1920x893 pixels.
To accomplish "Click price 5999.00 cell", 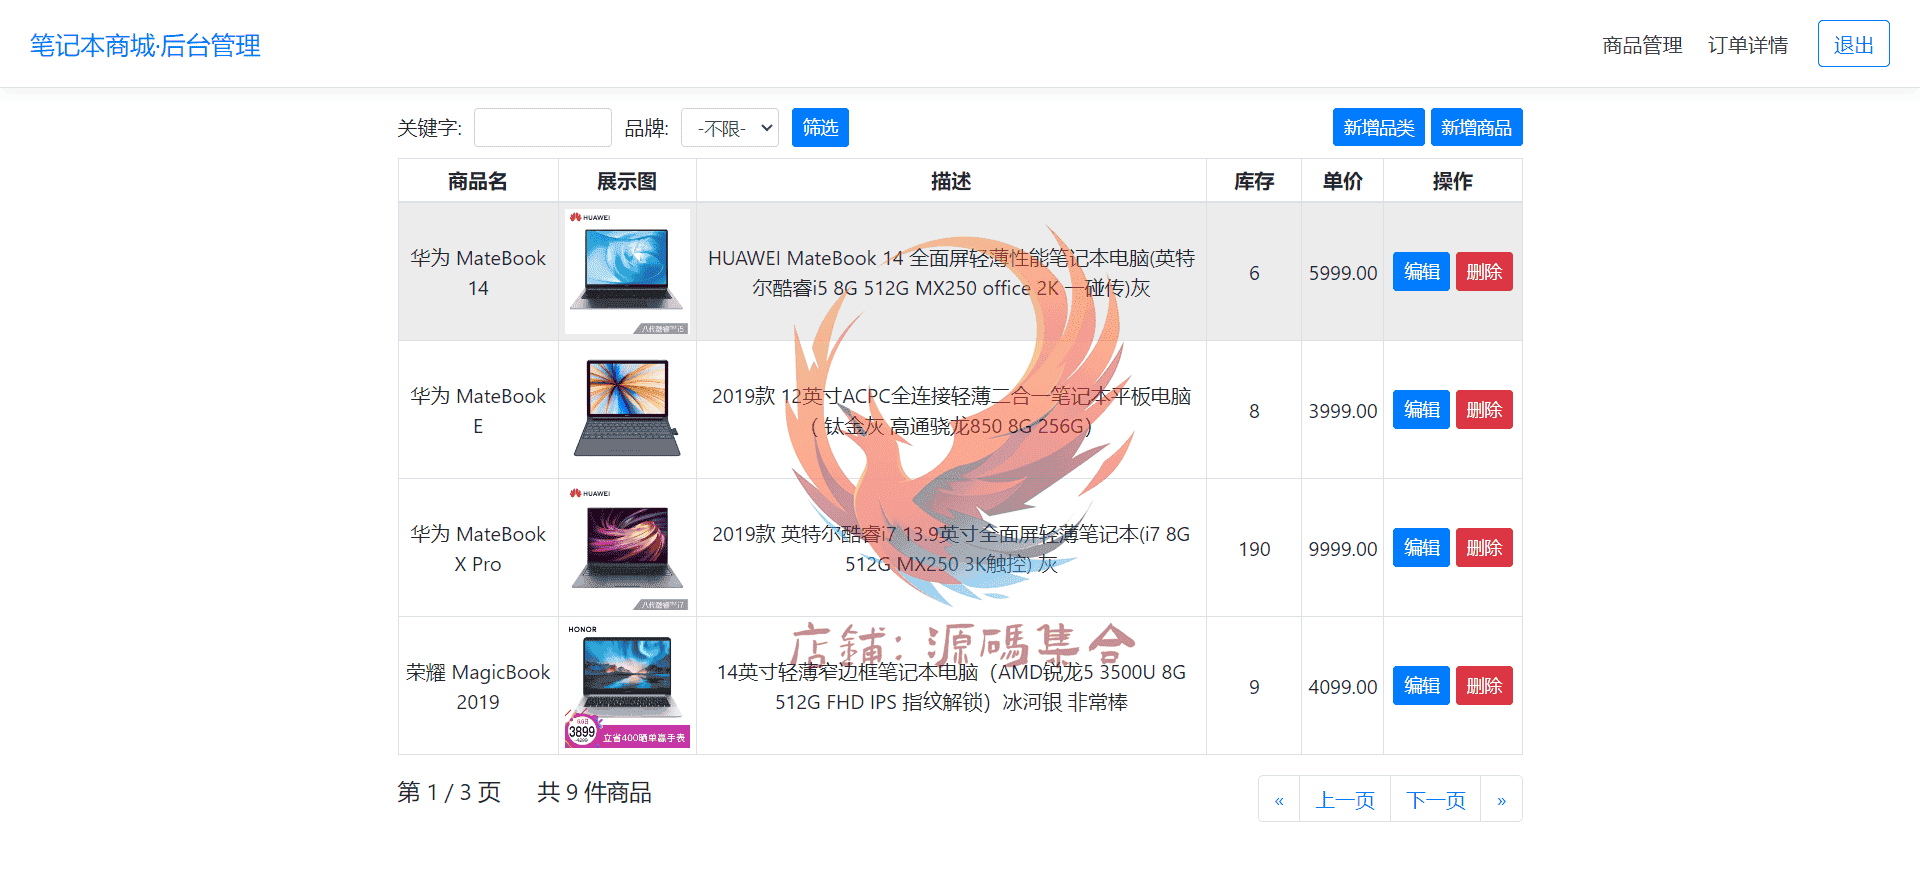I will 1343,273.
